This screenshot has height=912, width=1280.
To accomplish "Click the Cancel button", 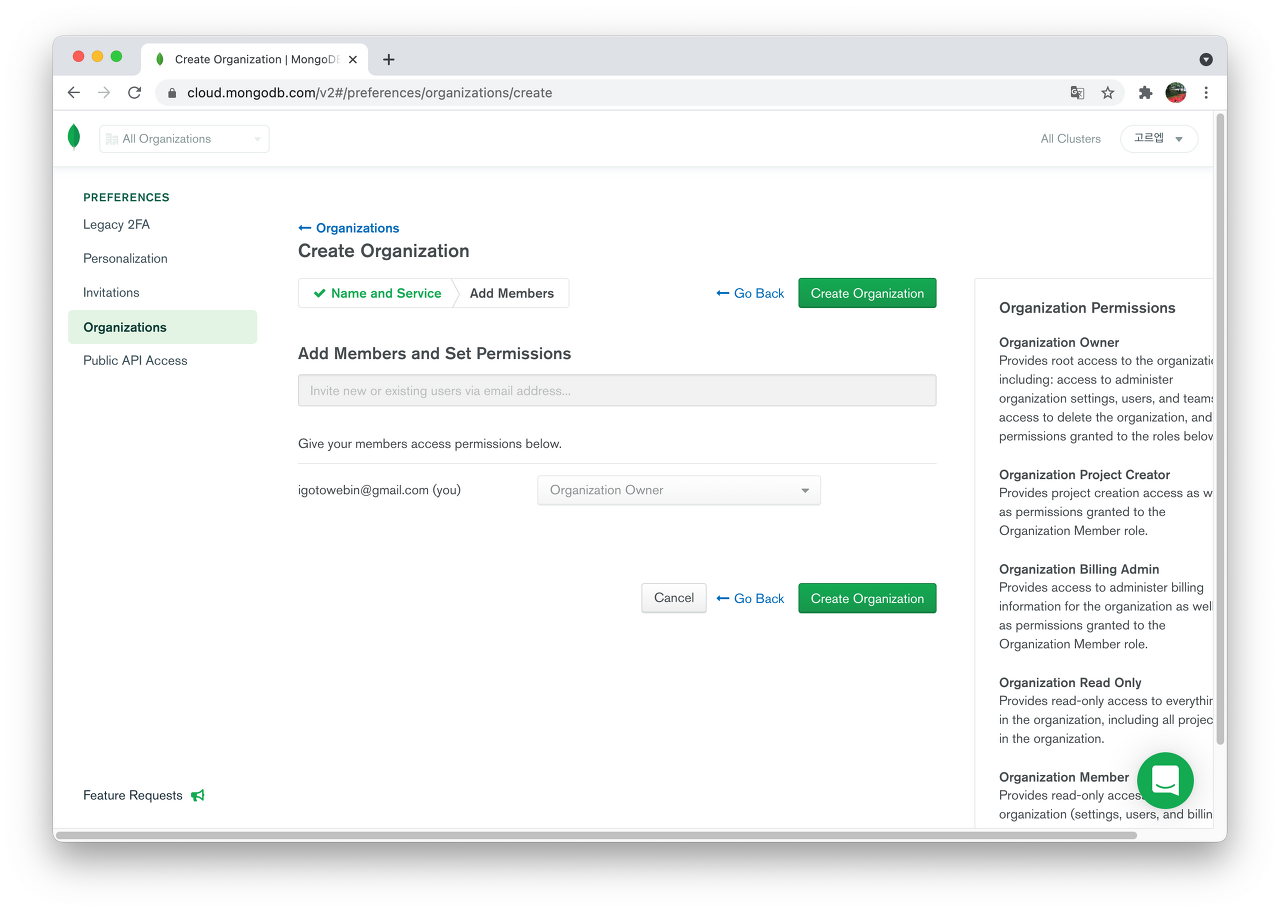I will tap(674, 598).
